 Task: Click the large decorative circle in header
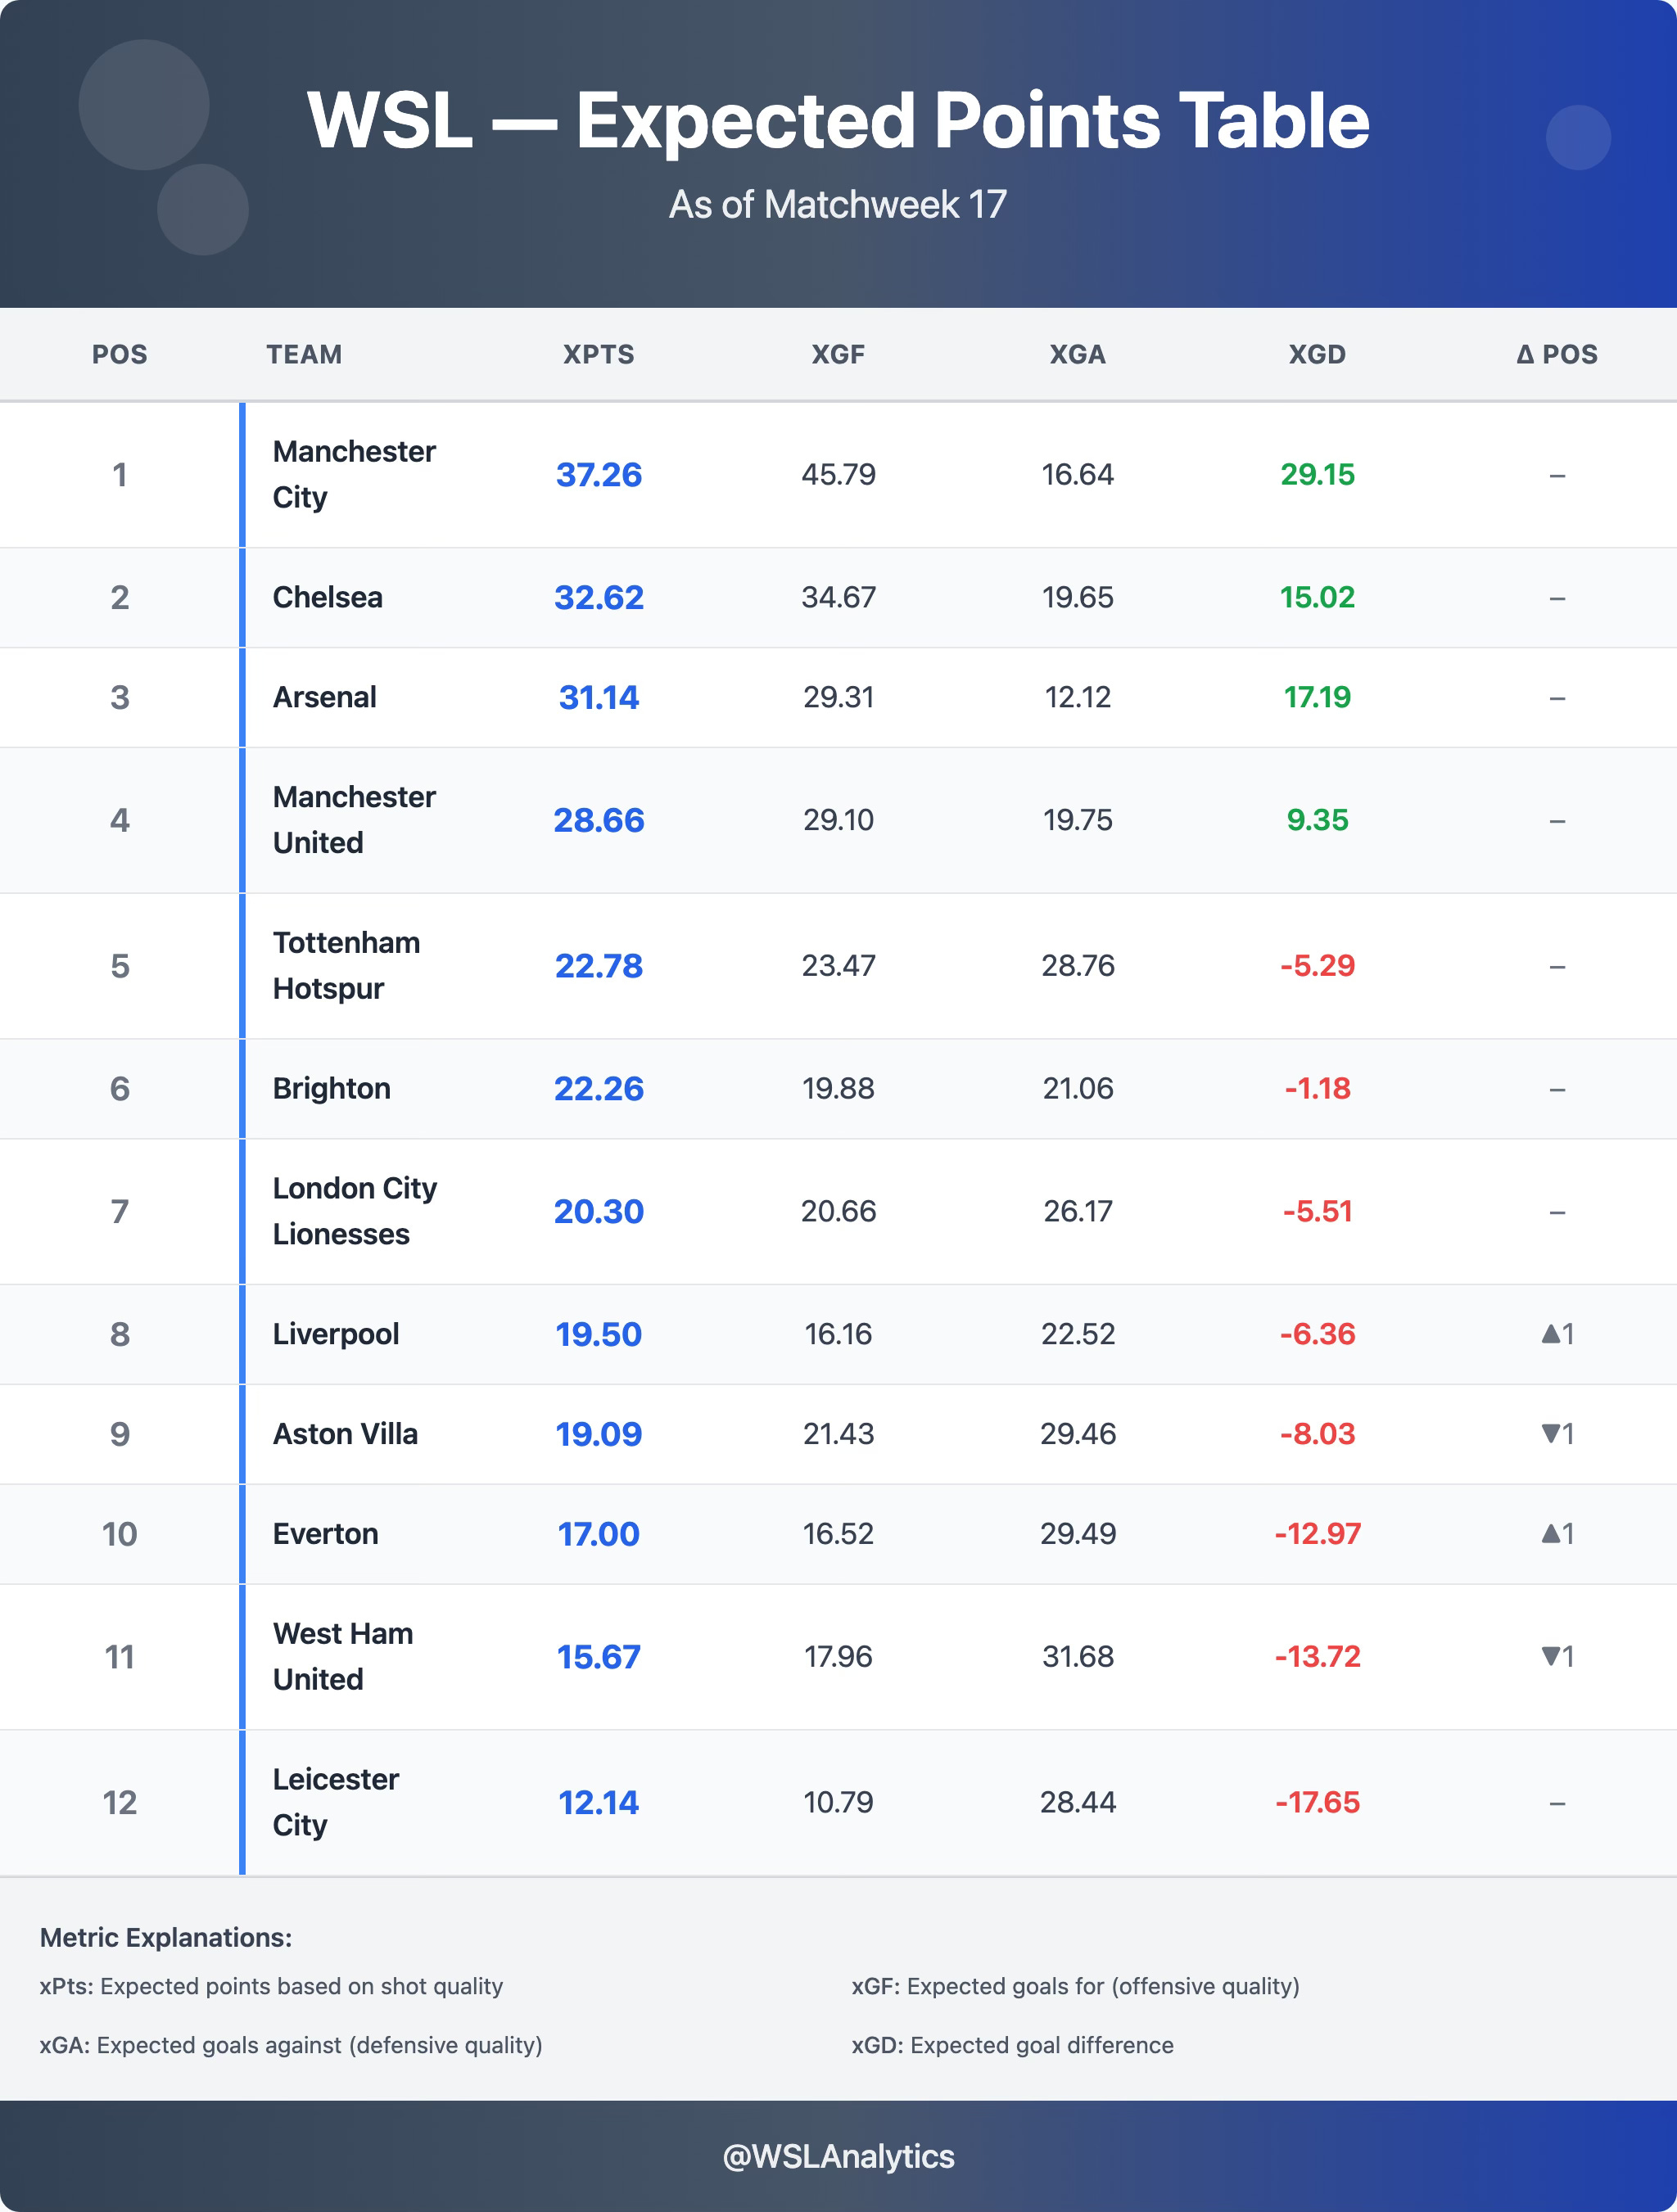(144, 105)
